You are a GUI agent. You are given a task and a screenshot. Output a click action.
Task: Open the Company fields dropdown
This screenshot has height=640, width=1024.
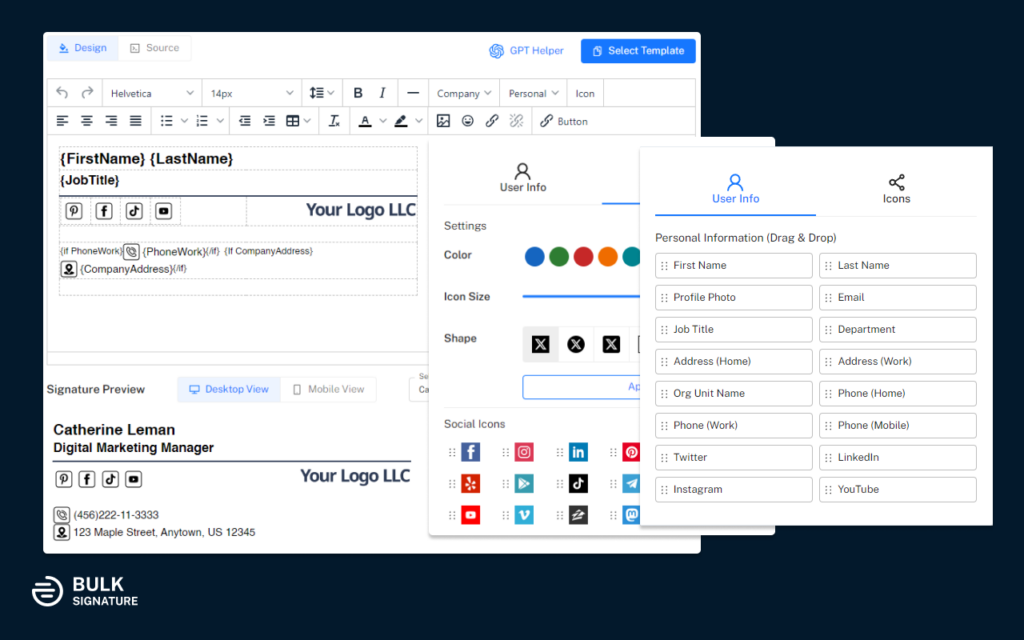[x=464, y=93]
